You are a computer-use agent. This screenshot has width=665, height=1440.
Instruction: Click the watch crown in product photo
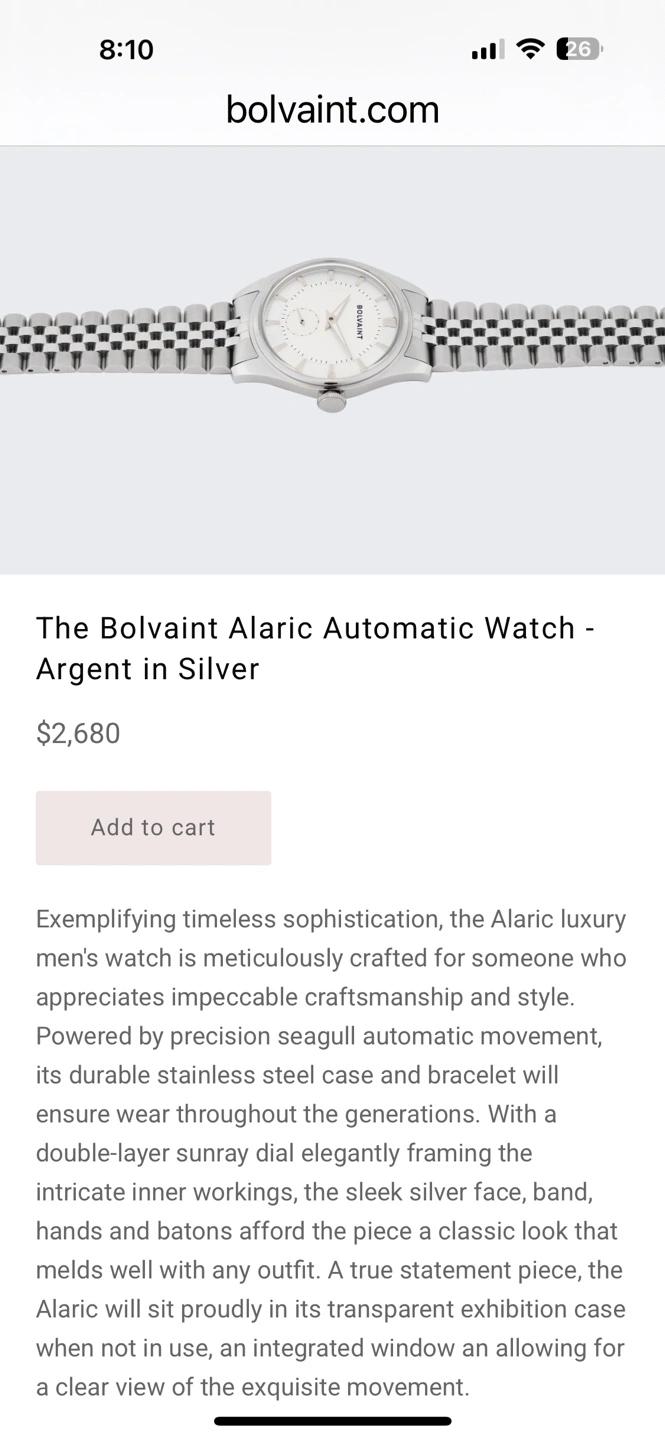point(331,402)
